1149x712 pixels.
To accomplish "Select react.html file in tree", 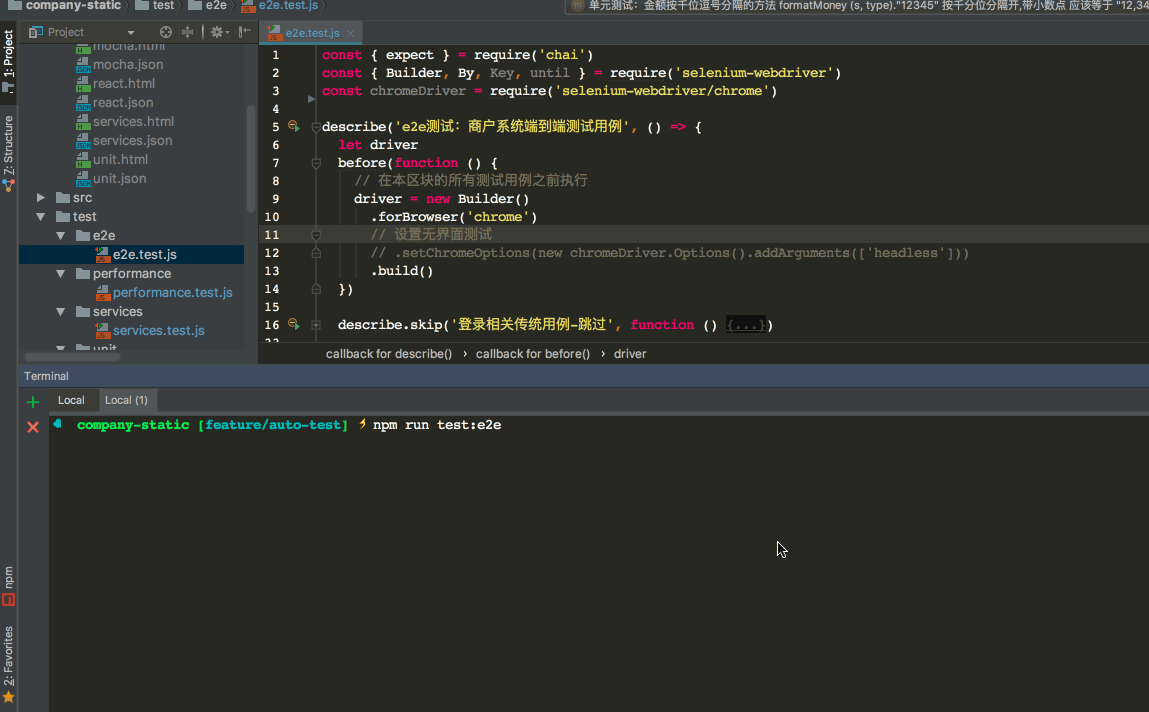I will coord(123,84).
